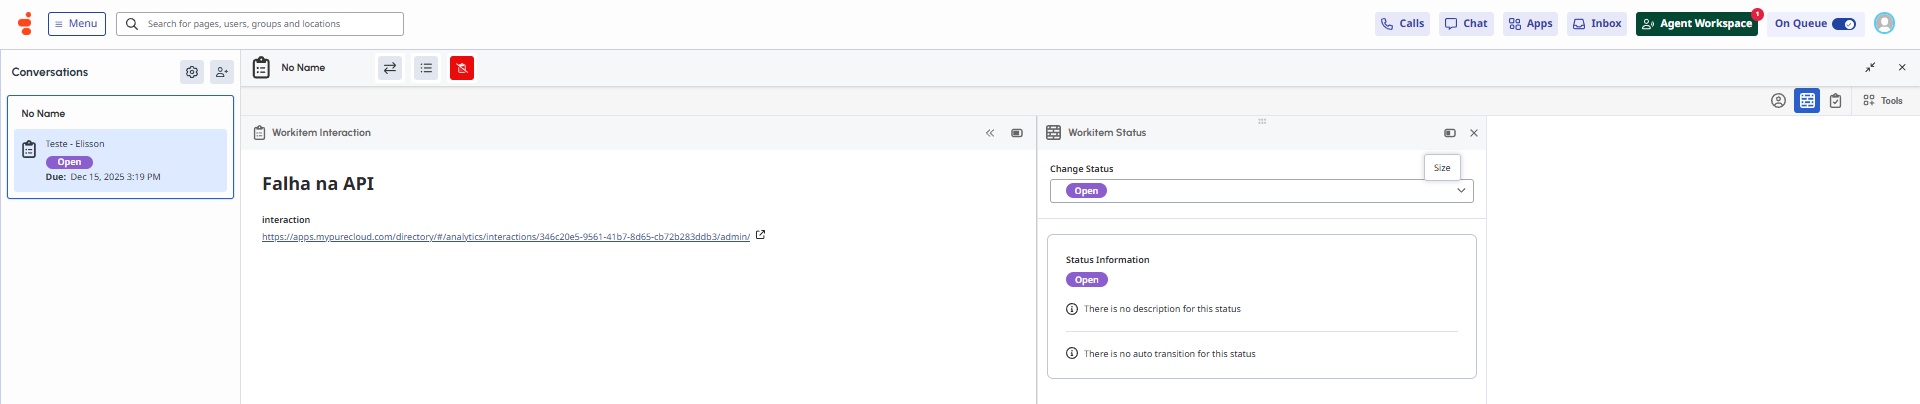The width and height of the screenshot is (1920, 404).
Task: Click the transfer arrows icon beside No Name
Action: (x=390, y=68)
